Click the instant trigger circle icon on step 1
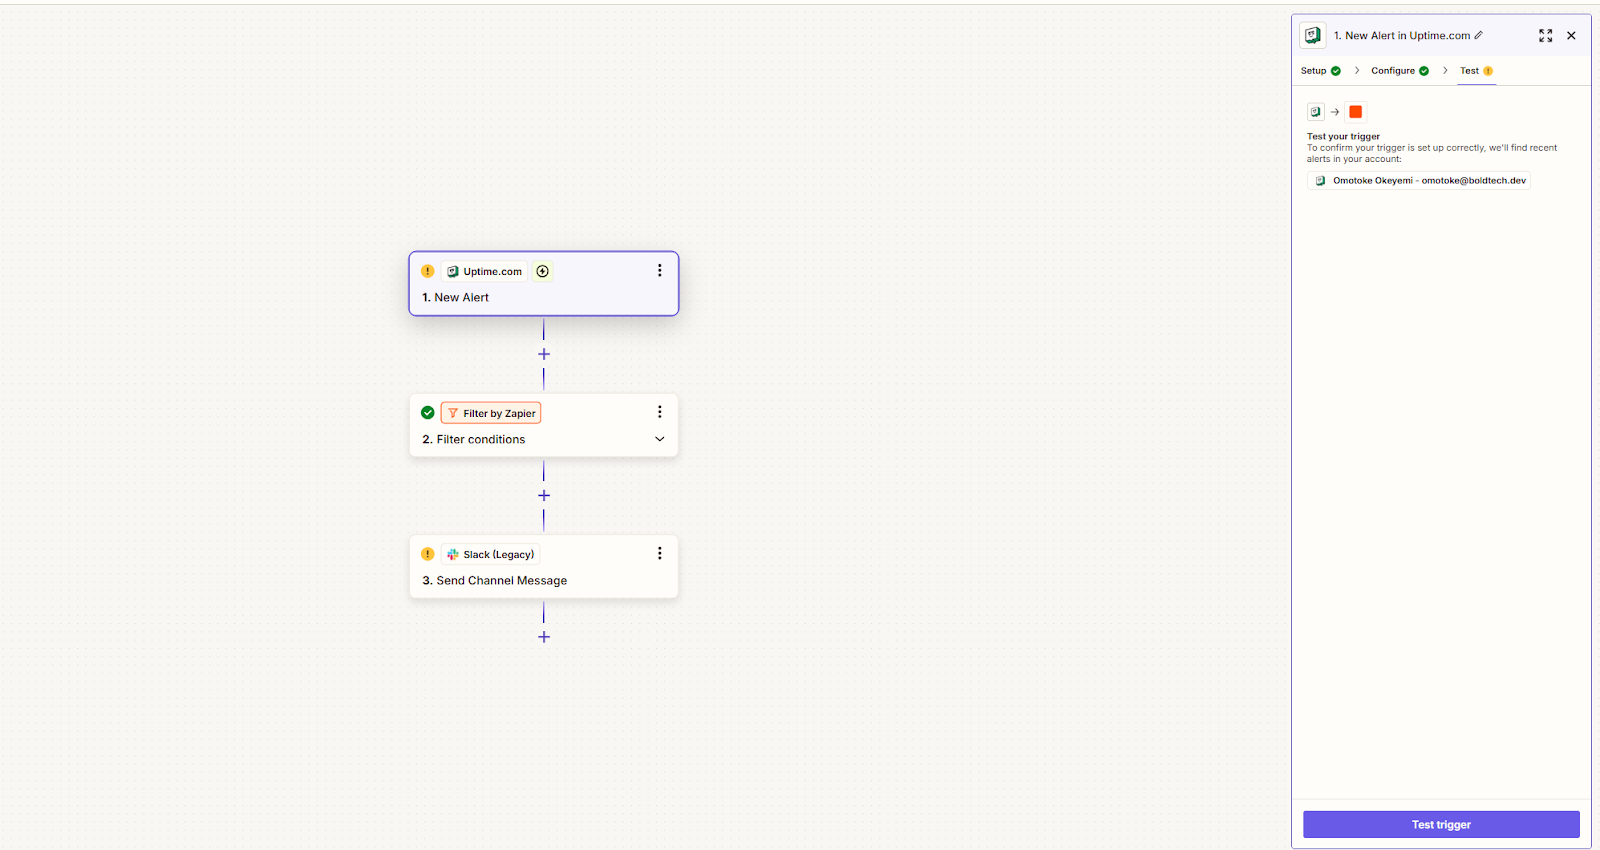 [x=543, y=271]
